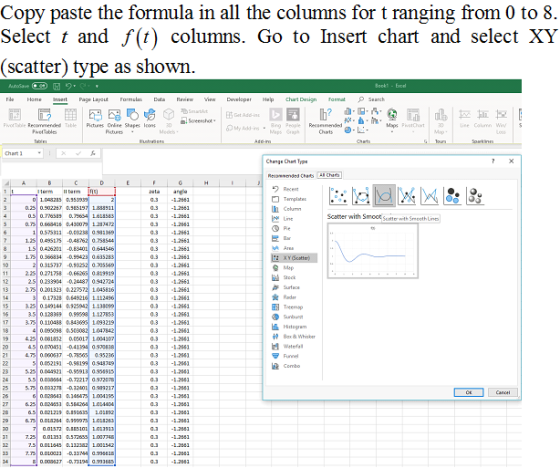
Task: Switch to the Home ribbon tab
Action: pos(34,99)
